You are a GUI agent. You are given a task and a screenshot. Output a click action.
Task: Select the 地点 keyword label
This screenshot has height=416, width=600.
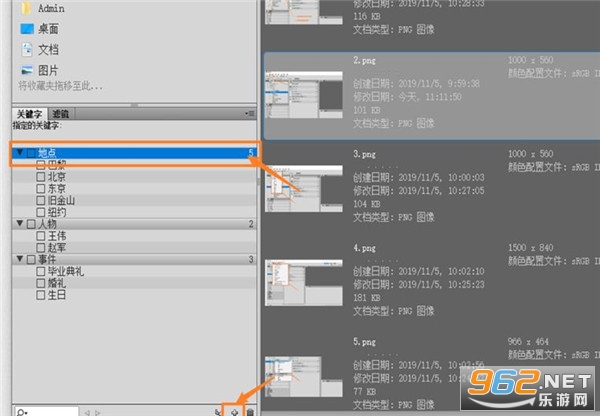coord(47,153)
